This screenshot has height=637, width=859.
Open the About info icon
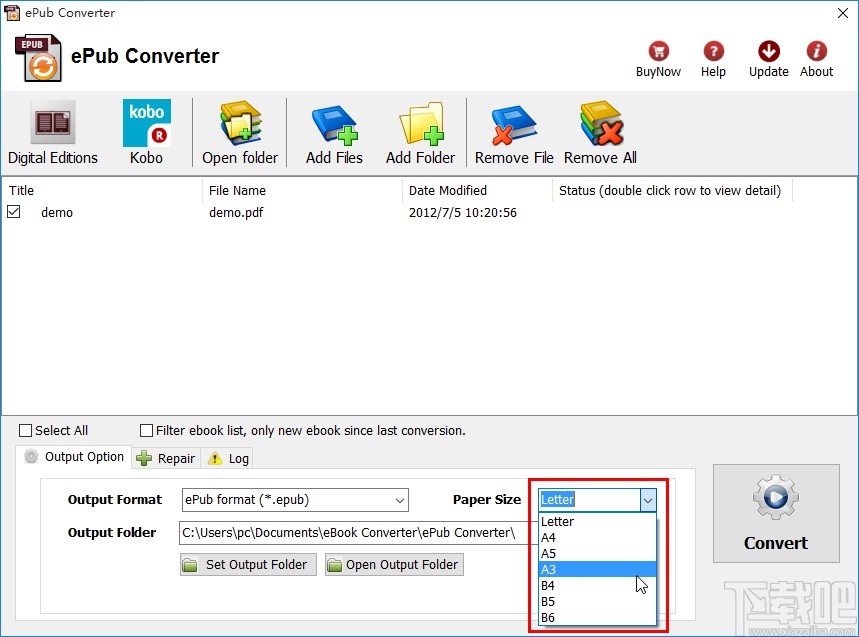coord(816,59)
